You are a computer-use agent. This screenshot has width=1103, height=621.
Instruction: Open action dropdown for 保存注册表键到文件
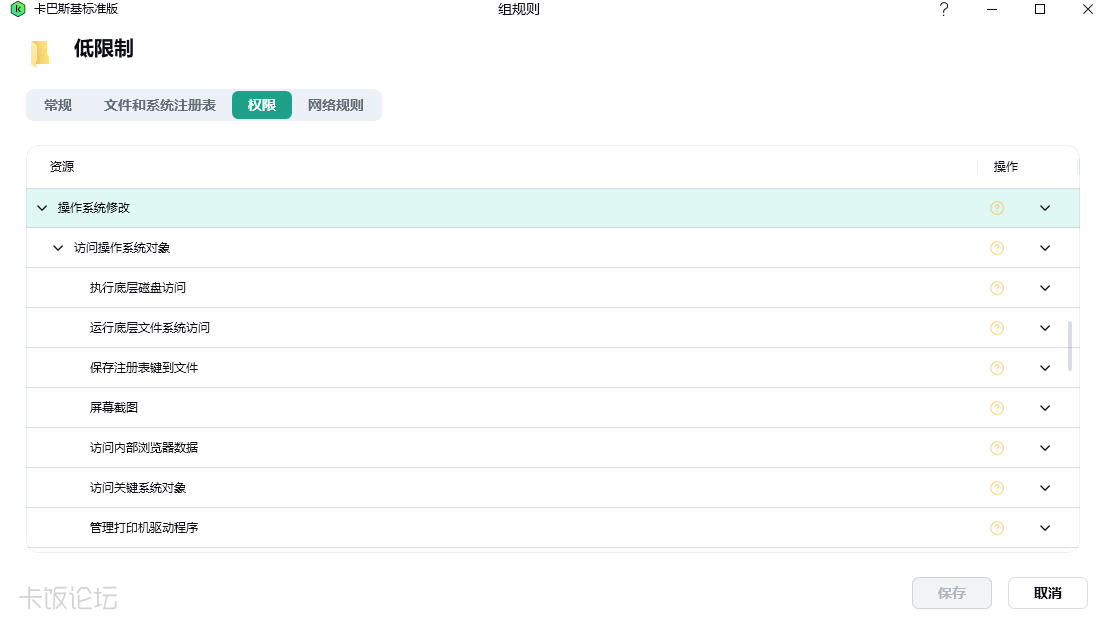coord(1045,368)
